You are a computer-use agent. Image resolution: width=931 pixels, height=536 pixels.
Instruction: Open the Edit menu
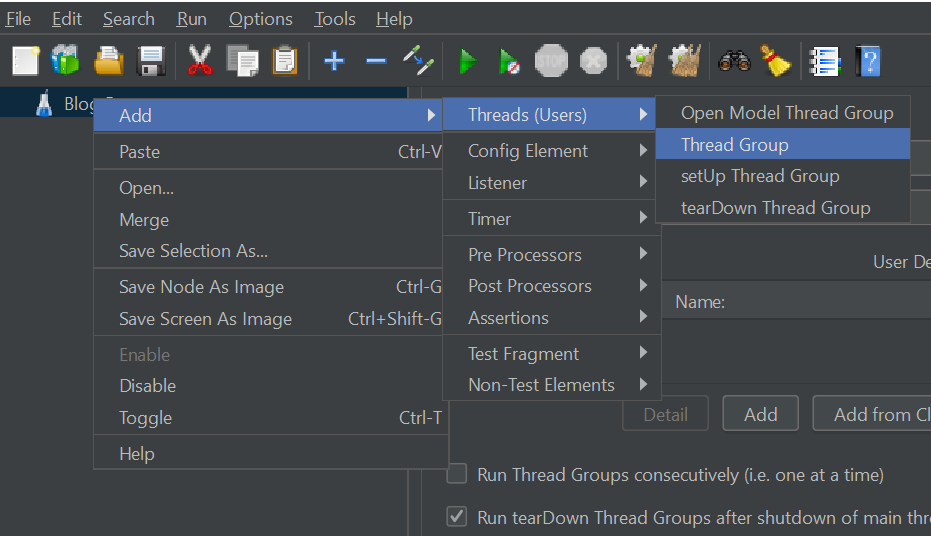pyautogui.click(x=67, y=19)
